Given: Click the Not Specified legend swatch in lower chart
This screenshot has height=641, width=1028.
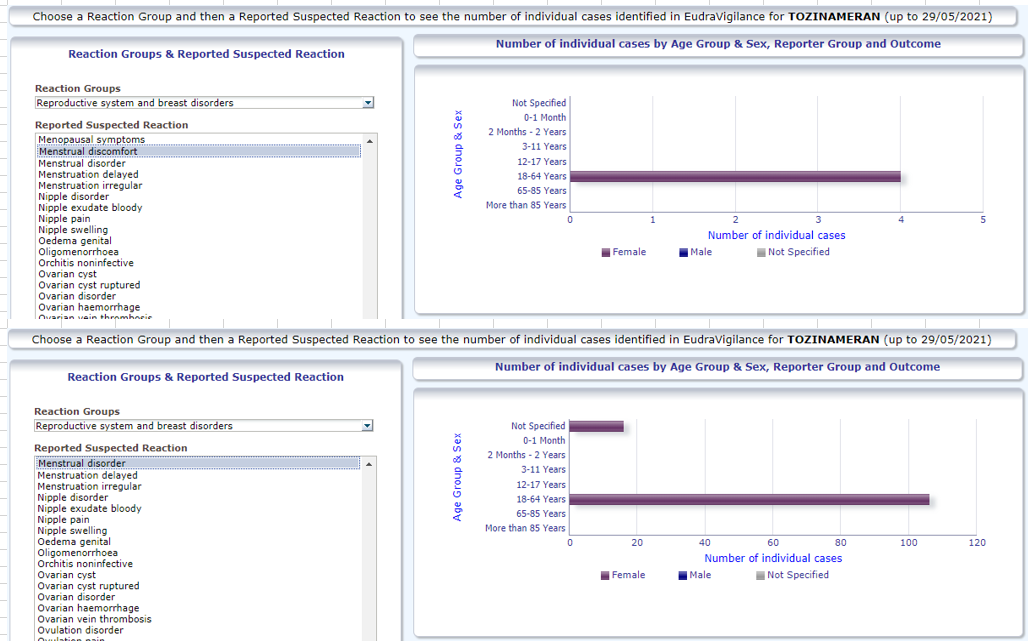Looking at the screenshot, I should pos(761,575).
